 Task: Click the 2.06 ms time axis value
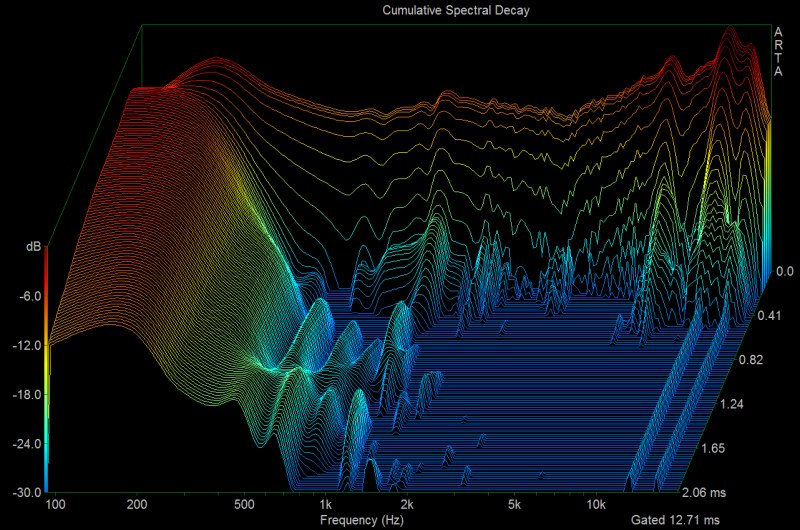(704, 492)
